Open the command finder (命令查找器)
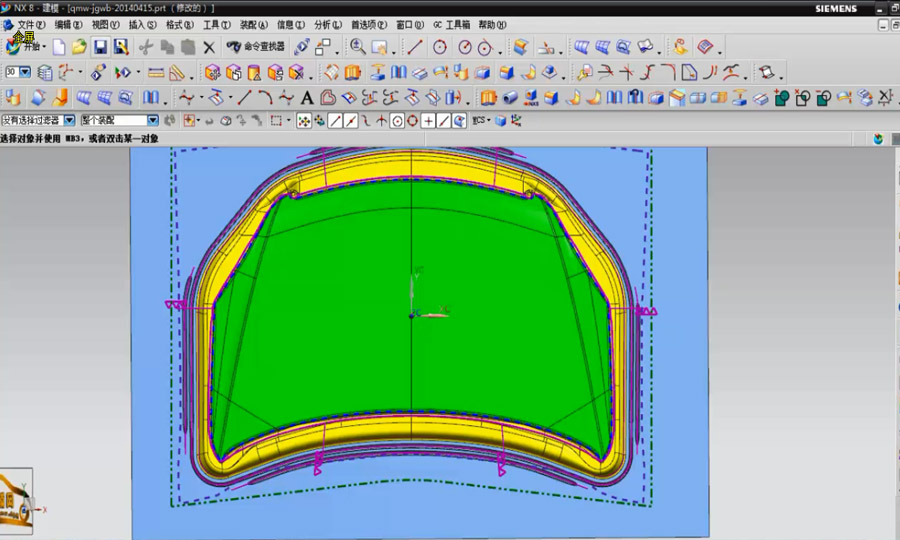The width and height of the screenshot is (900, 540). click(x=256, y=47)
